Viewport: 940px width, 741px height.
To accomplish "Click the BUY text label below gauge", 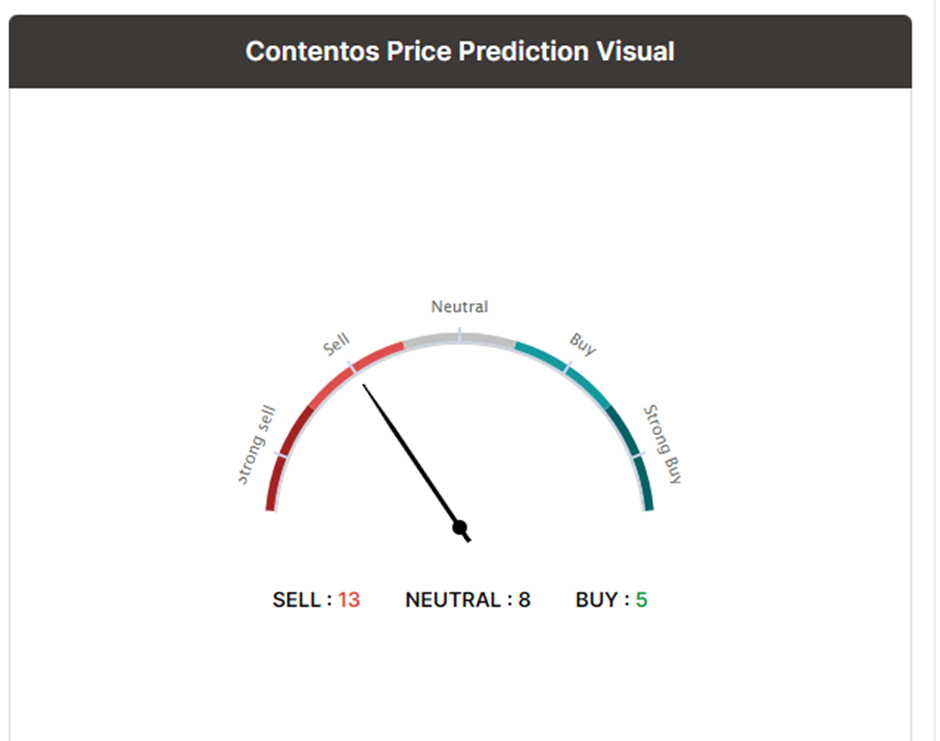I will point(596,600).
